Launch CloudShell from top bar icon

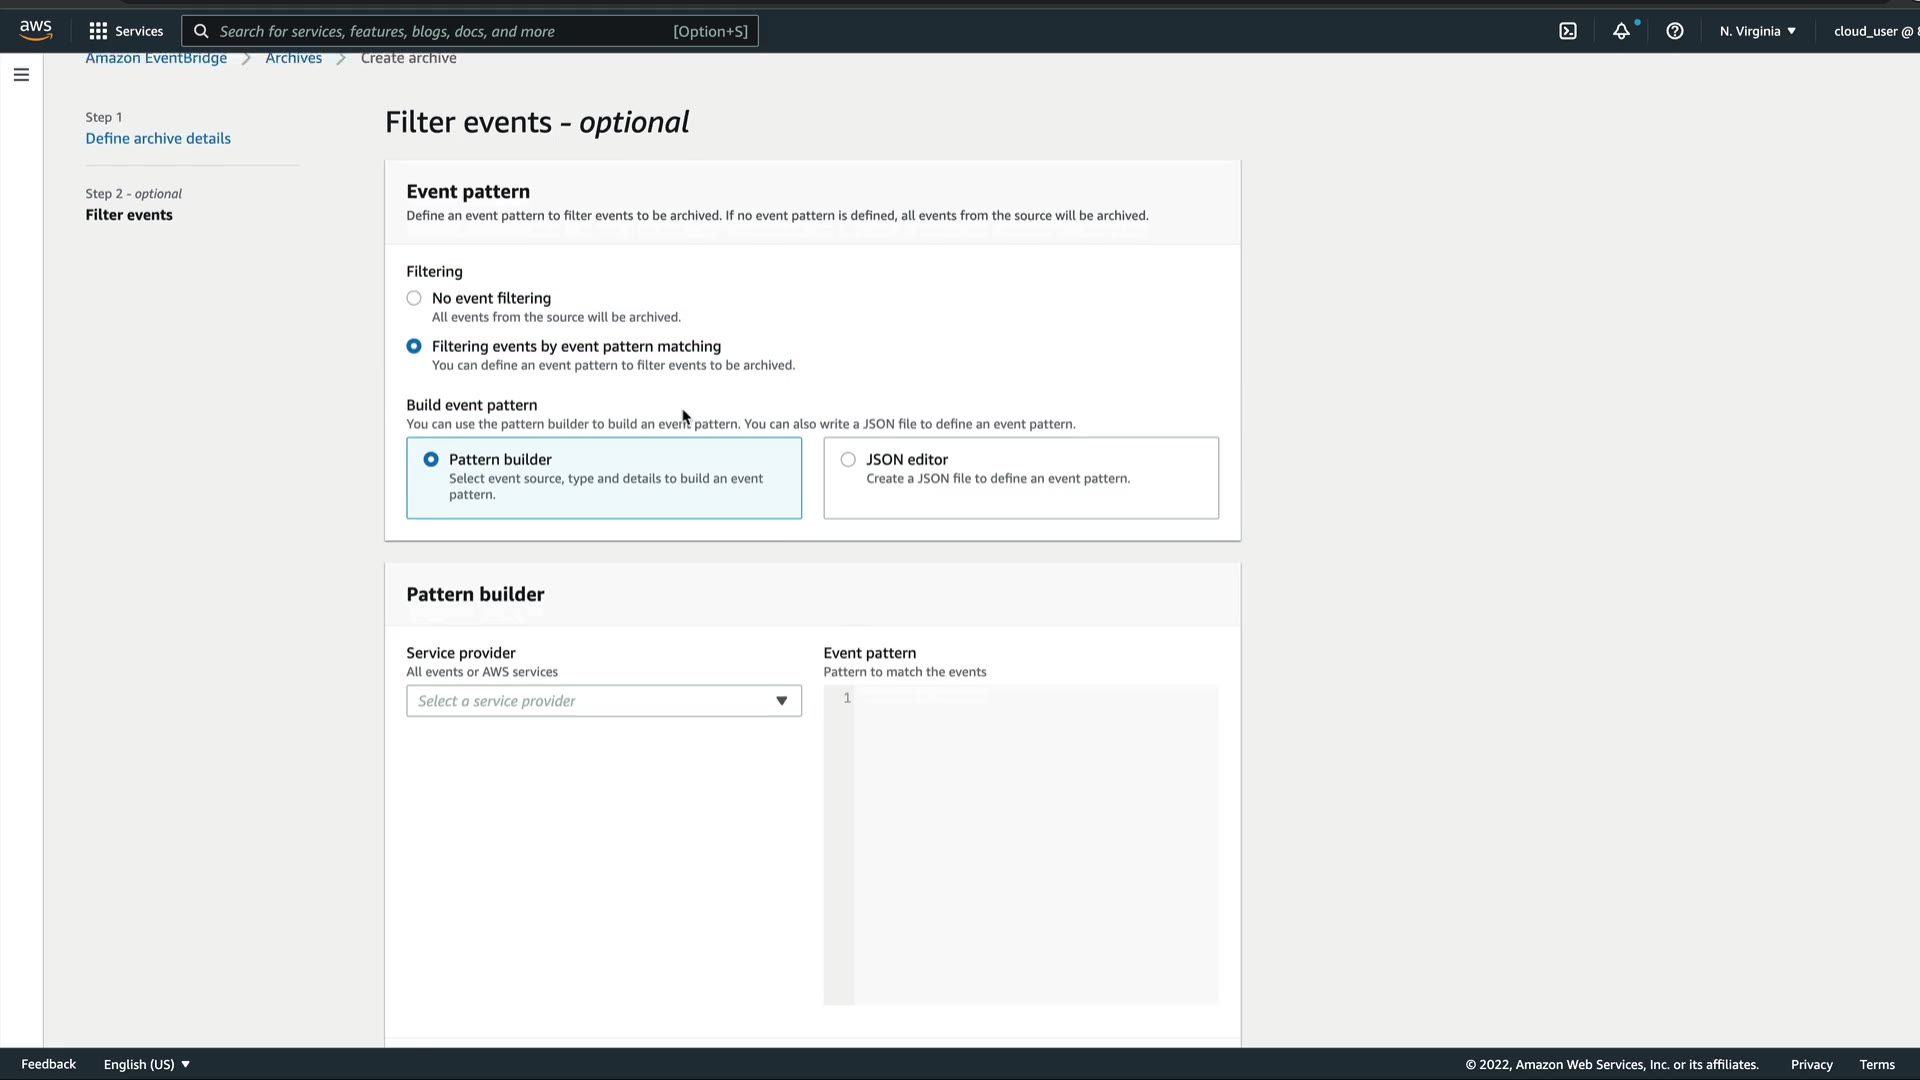pos(1568,31)
